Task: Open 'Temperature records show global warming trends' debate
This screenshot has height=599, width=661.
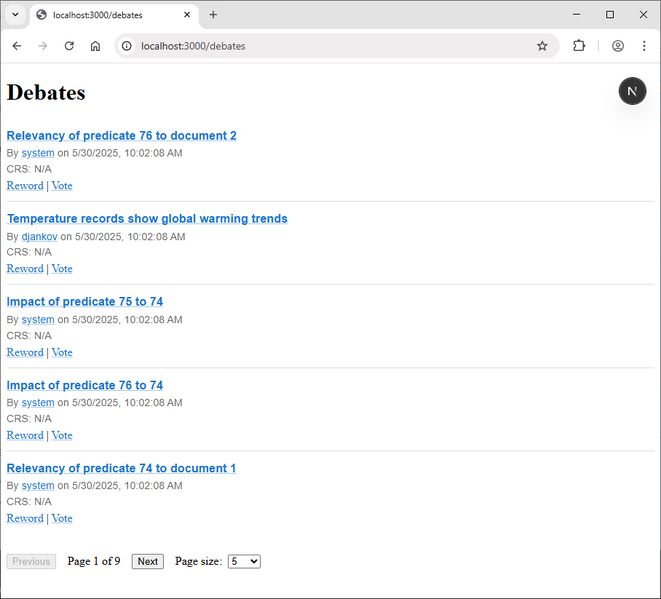Action: pyautogui.click(x=147, y=219)
